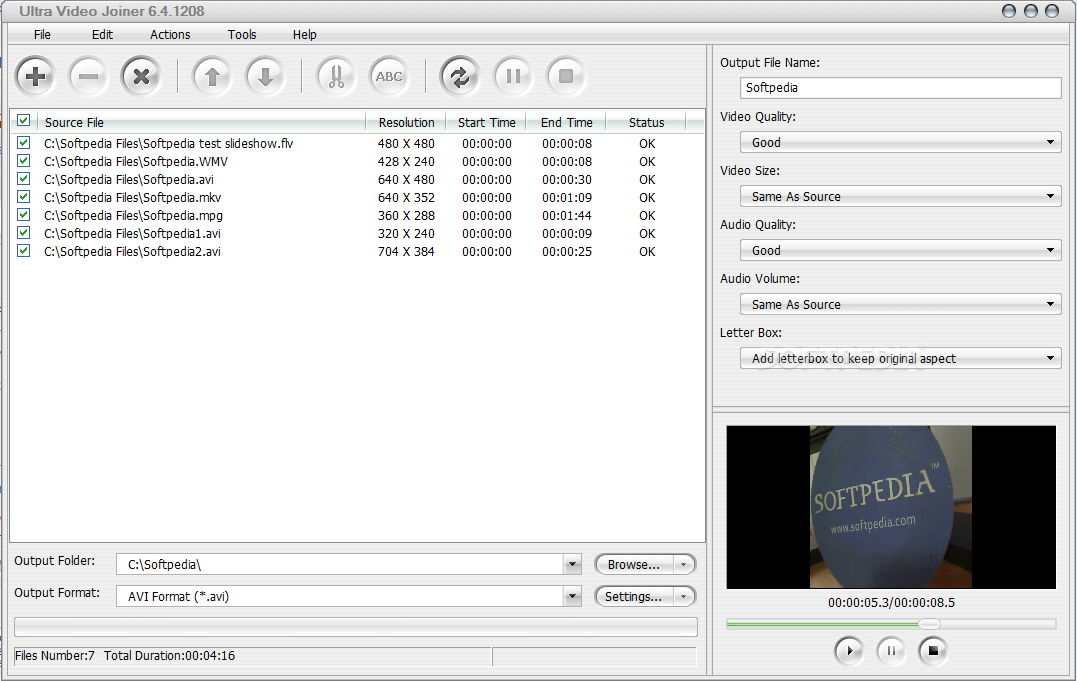1077x681 pixels.
Task: Open the Tools menu
Action: point(242,34)
